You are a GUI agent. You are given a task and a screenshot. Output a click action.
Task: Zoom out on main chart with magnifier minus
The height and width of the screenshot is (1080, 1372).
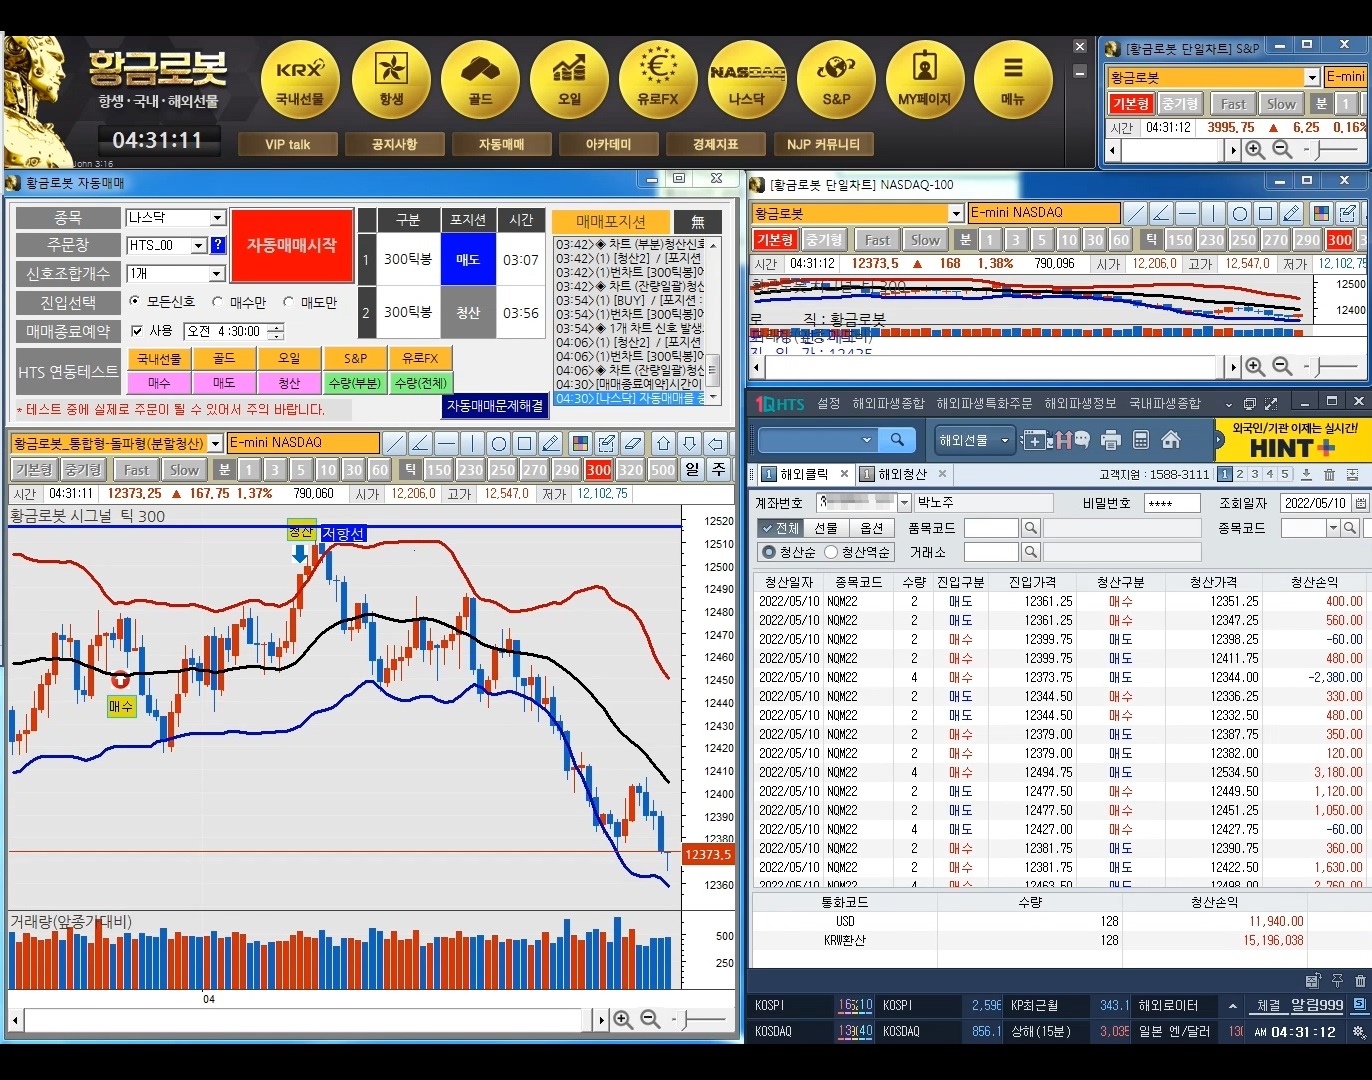pyautogui.click(x=650, y=1019)
